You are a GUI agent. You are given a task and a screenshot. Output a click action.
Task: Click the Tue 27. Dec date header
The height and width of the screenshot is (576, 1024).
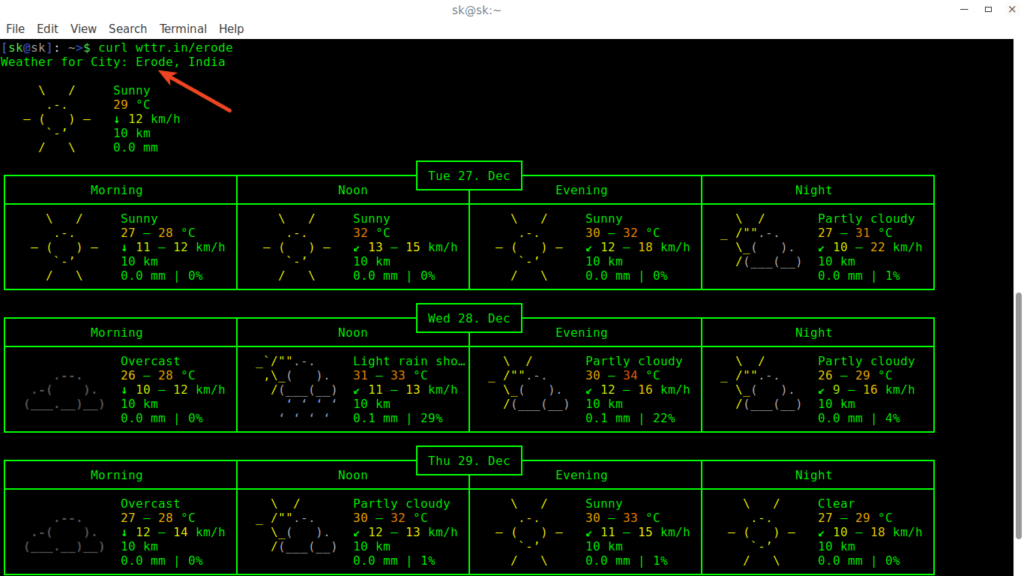[468, 175]
